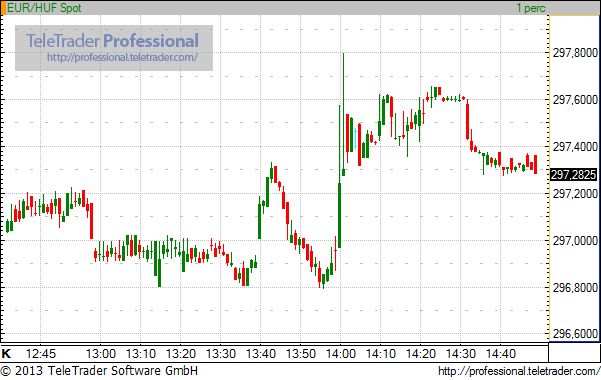This screenshot has height=380, width=601.
Task: Click the 297,6000 price axis label
Action: pos(575,100)
